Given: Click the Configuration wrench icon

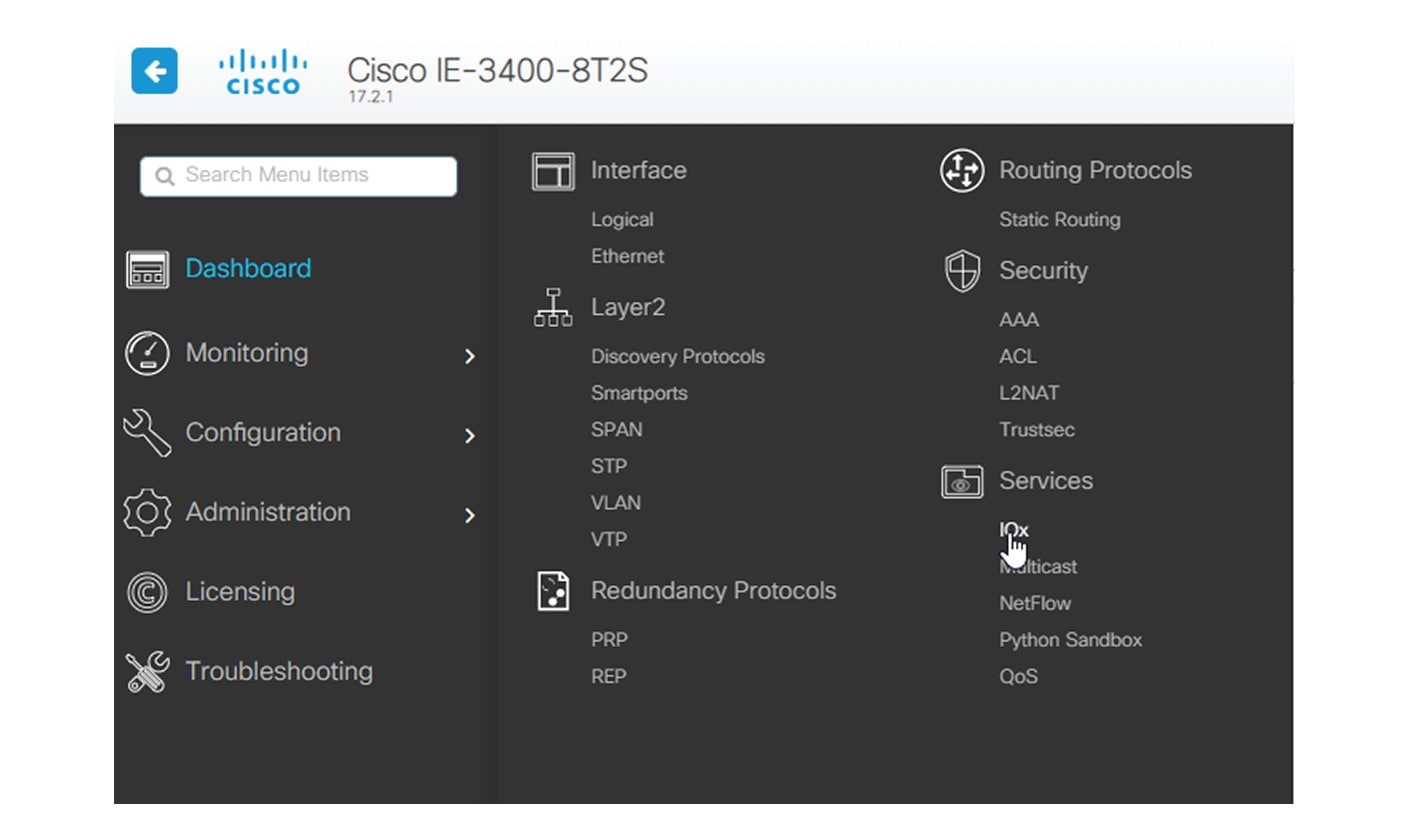Looking at the screenshot, I should click(147, 433).
